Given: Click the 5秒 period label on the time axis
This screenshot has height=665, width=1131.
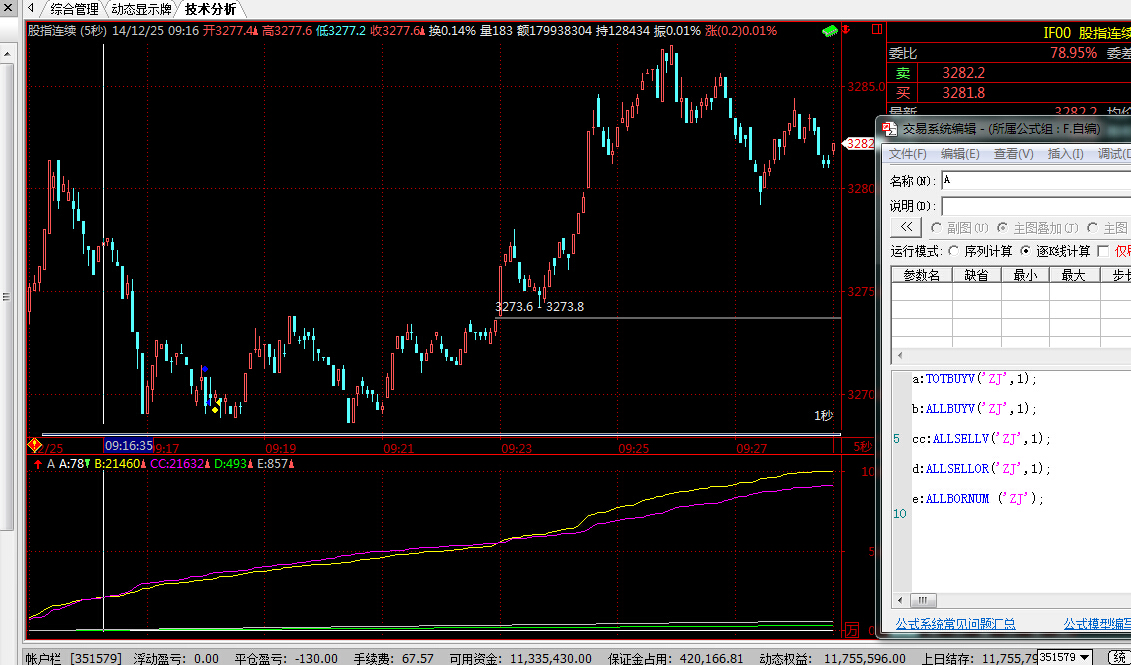Looking at the screenshot, I should pyautogui.click(x=863, y=447).
